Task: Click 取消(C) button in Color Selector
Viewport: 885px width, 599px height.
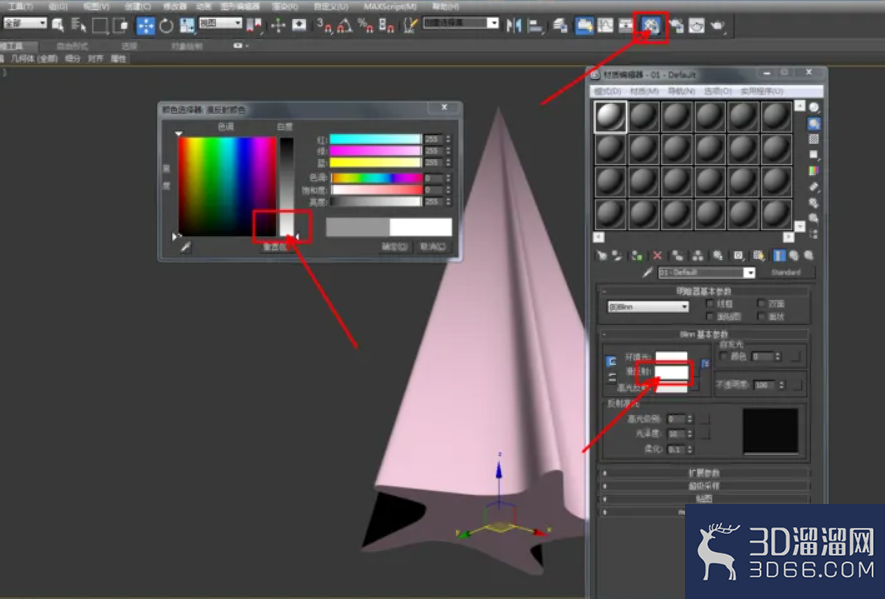Action: click(x=432, y=247)
